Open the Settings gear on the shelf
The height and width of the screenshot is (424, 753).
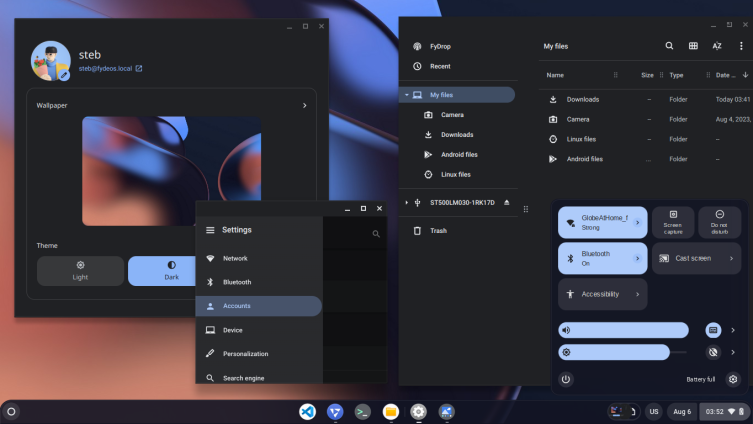coord(418,412)
